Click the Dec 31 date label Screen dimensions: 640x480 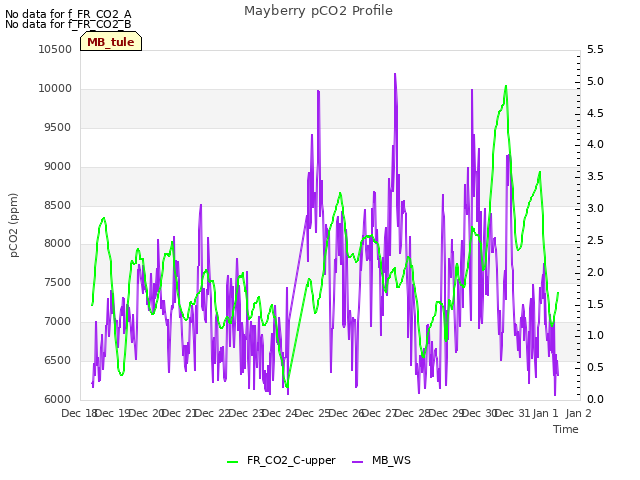point(513,413)
